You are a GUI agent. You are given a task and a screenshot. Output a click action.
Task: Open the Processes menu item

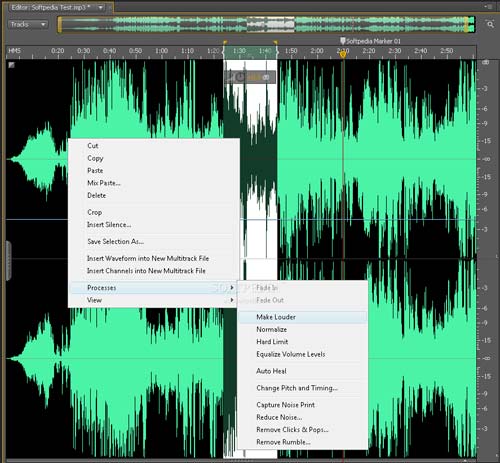[153, 287]
